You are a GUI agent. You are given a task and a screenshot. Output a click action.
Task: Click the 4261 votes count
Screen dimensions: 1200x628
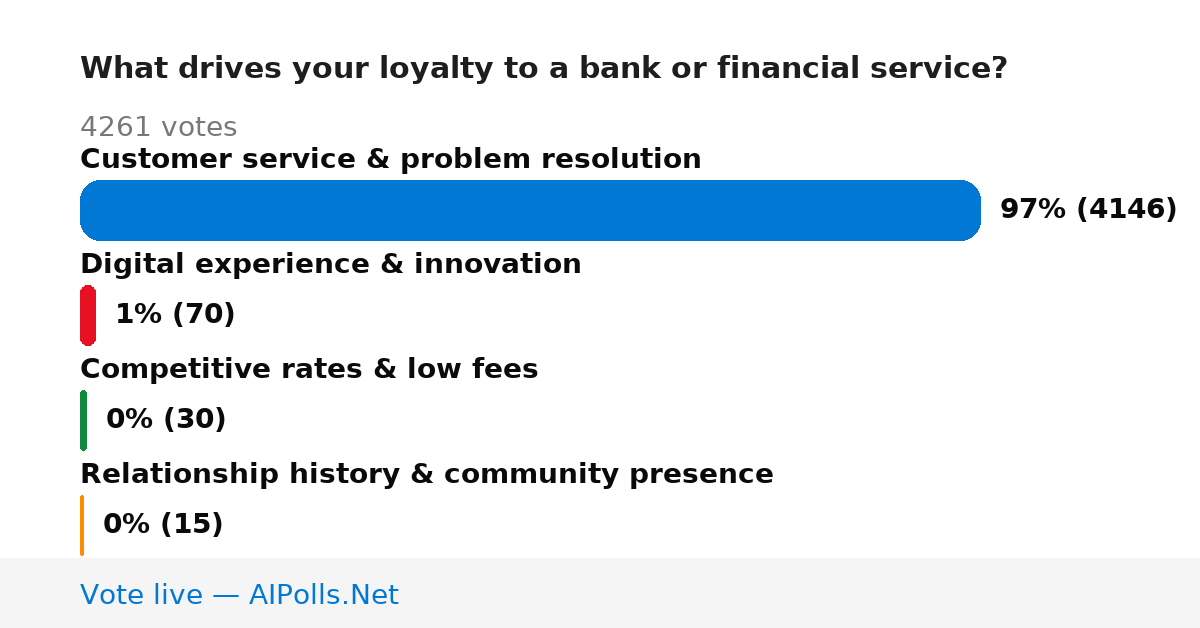click(x=158, y=128)
